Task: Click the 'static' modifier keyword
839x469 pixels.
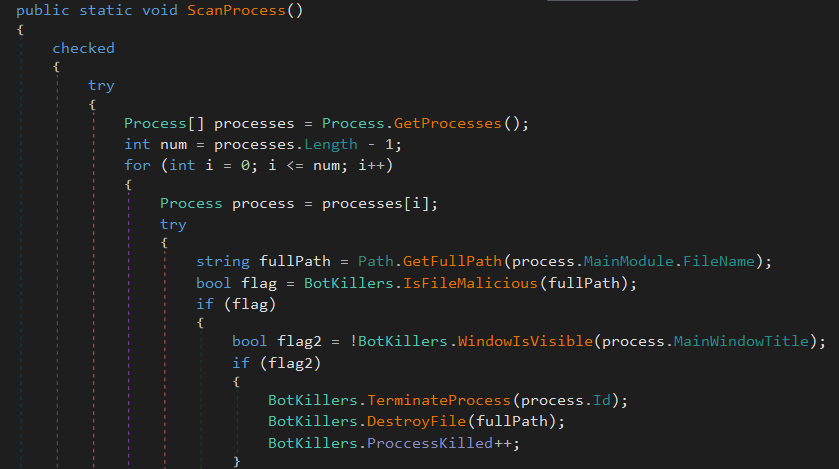Action: (105, 10)
